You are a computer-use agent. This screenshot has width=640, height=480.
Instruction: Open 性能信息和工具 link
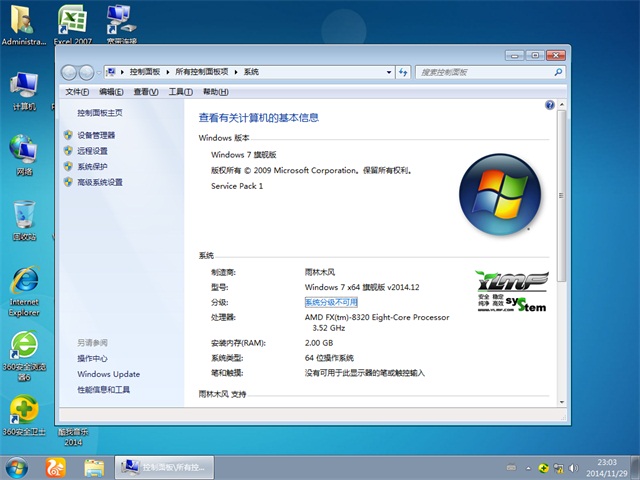pyautogui.click(x=103, y=389)
